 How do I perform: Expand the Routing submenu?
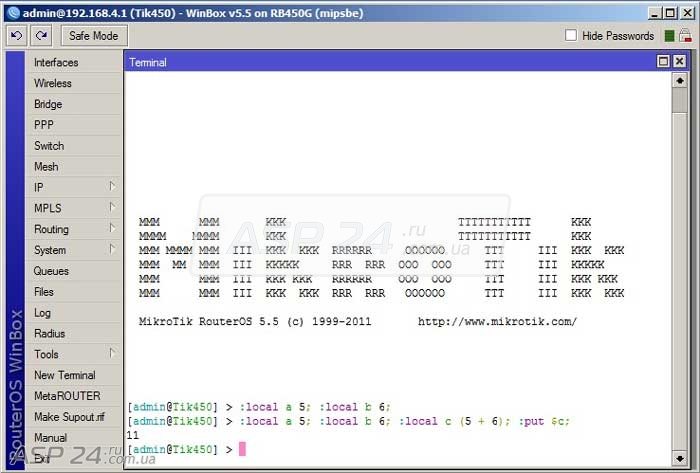(x=74, y=229)
